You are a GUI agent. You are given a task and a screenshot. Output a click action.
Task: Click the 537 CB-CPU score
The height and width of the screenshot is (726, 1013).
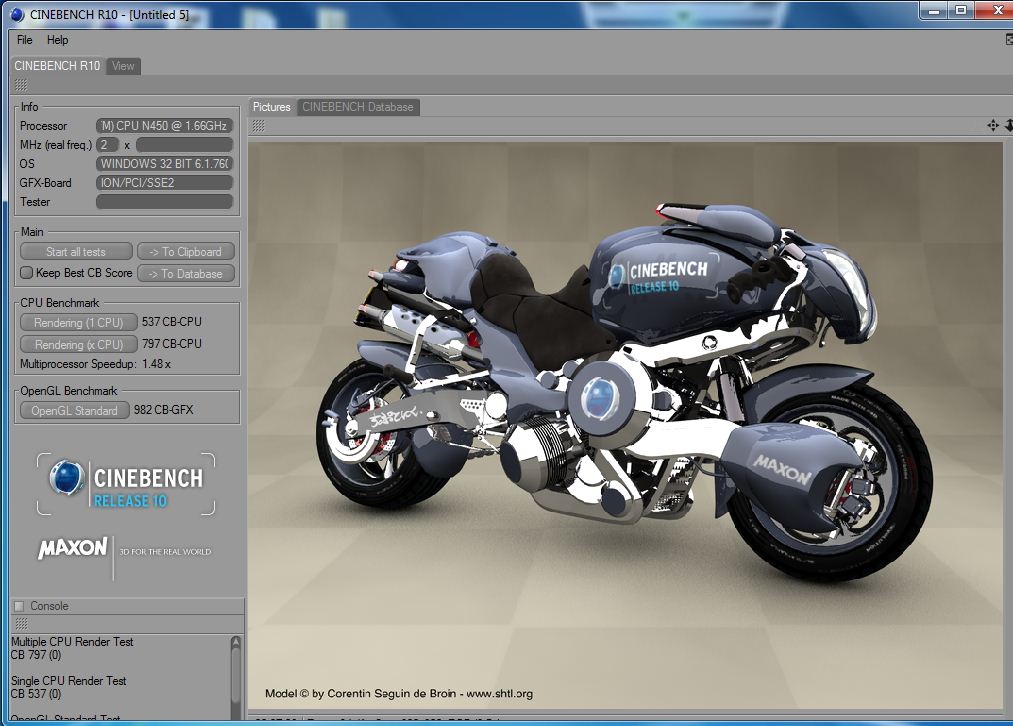pyautogui.click(x=172, y=322)
